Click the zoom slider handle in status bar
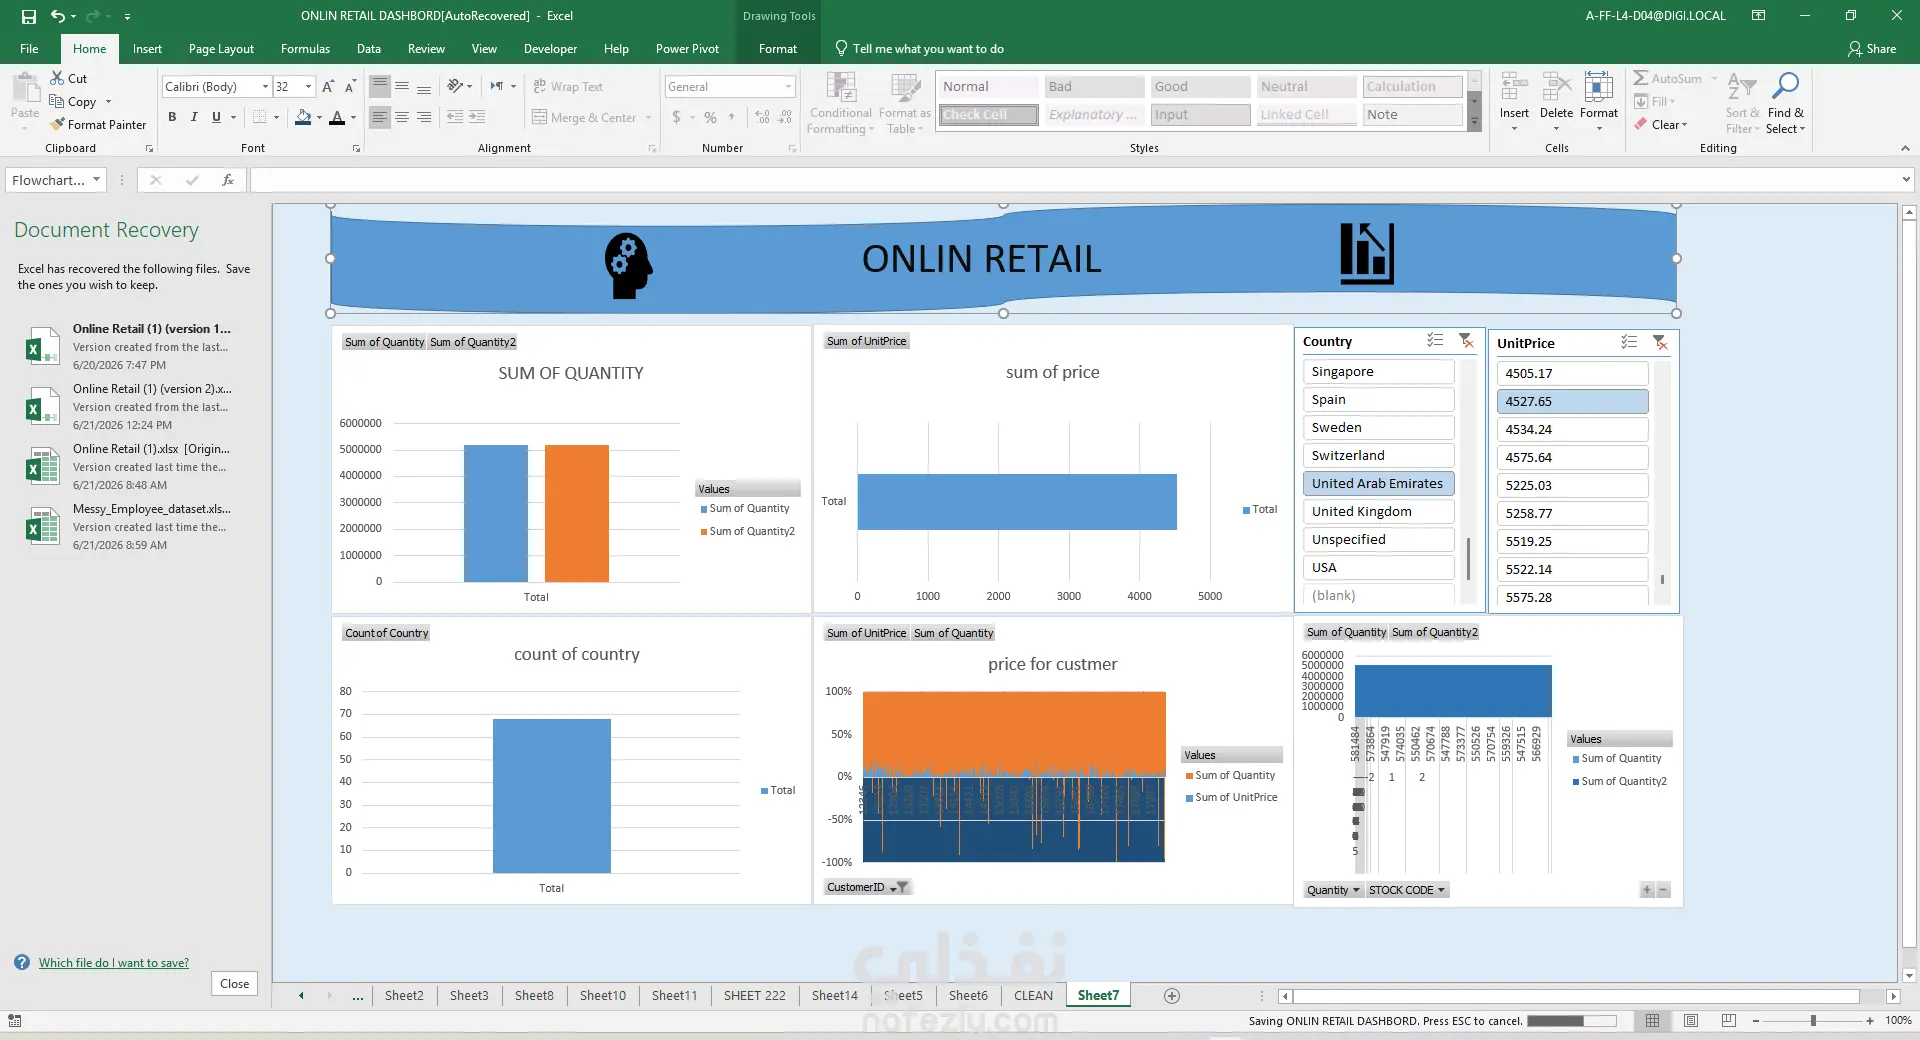The height and width of the screenshot is (1040, 1920). 1813,1021
